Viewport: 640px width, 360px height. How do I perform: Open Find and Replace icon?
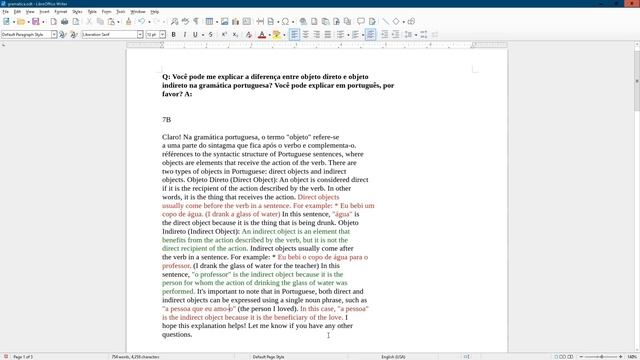click(174, 22)
